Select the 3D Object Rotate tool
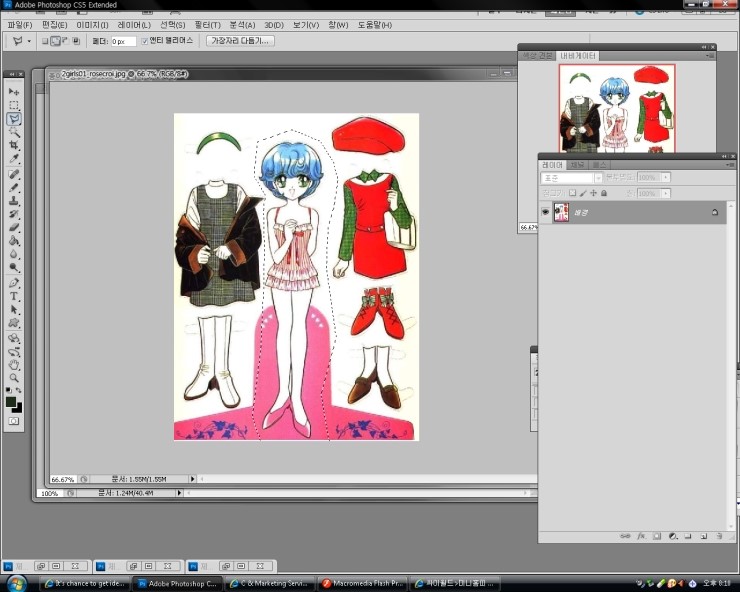 point(14,338)
